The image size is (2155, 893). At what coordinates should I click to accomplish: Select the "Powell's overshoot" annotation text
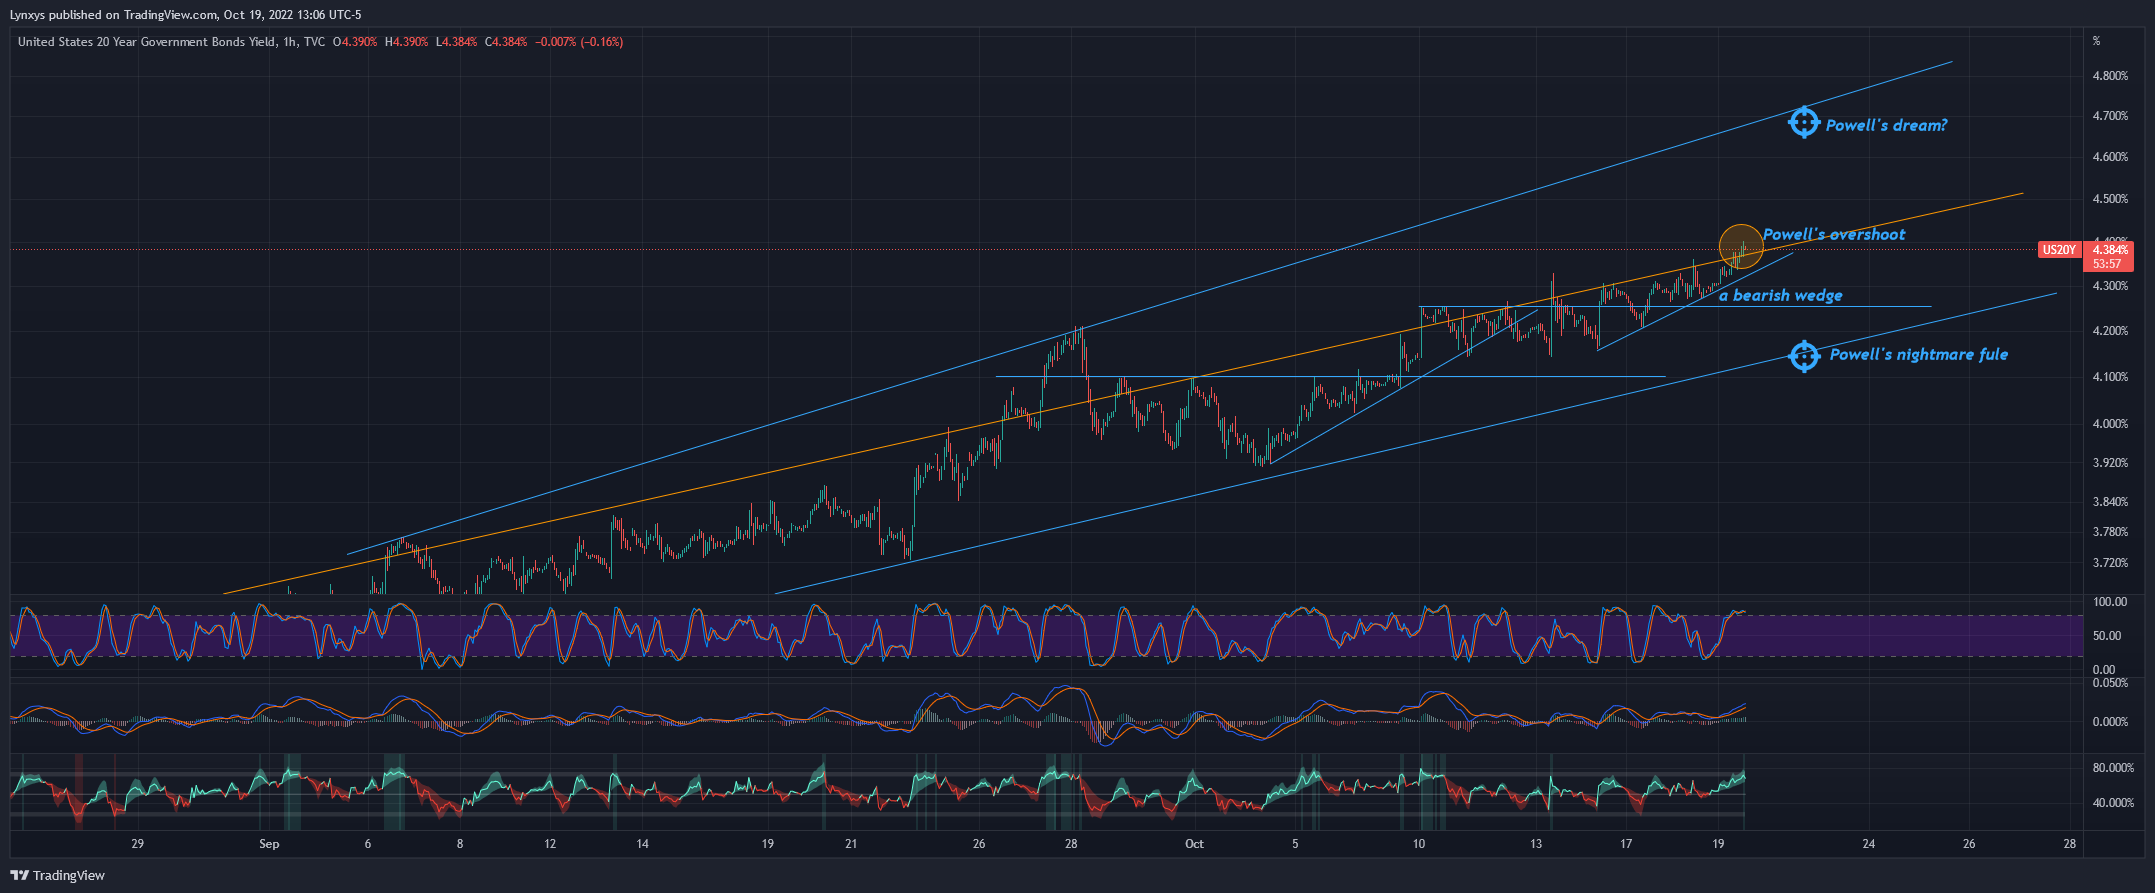point(1834,234)
